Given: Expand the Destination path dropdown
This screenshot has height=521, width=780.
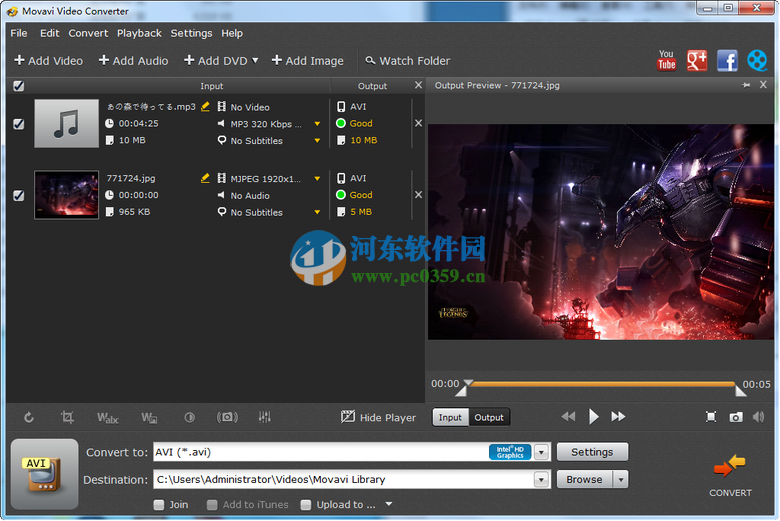Looking at the screenshot, I should click(x=541, y=480).
